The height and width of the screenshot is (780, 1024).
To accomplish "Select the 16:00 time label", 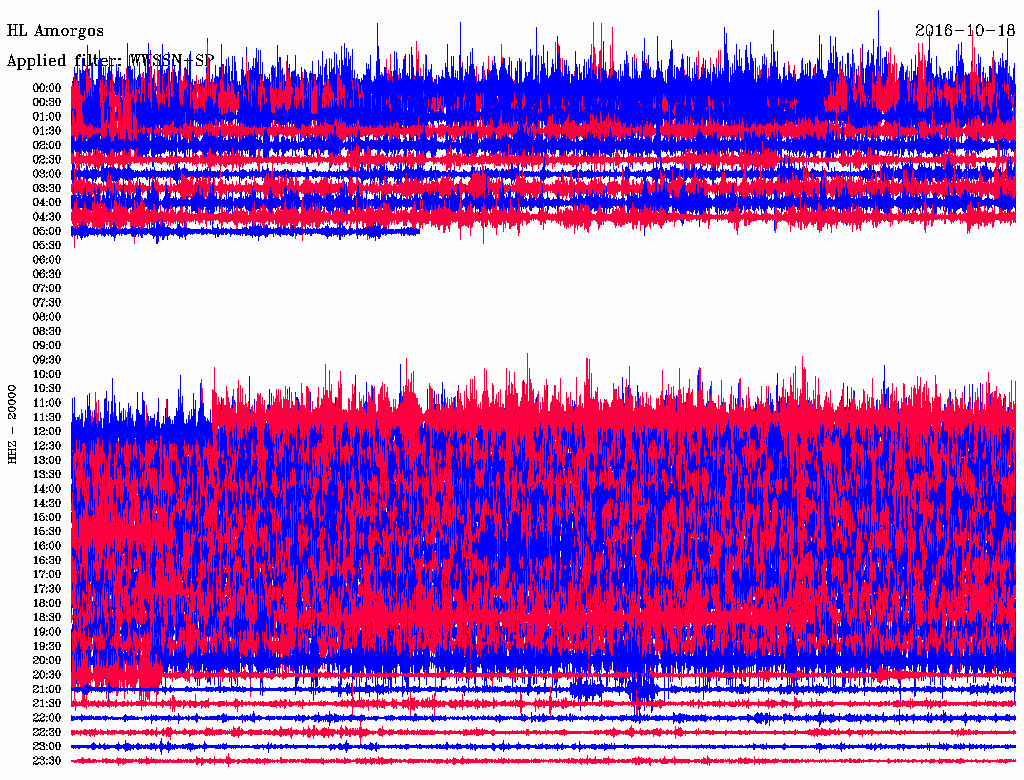I will [47, 545].
